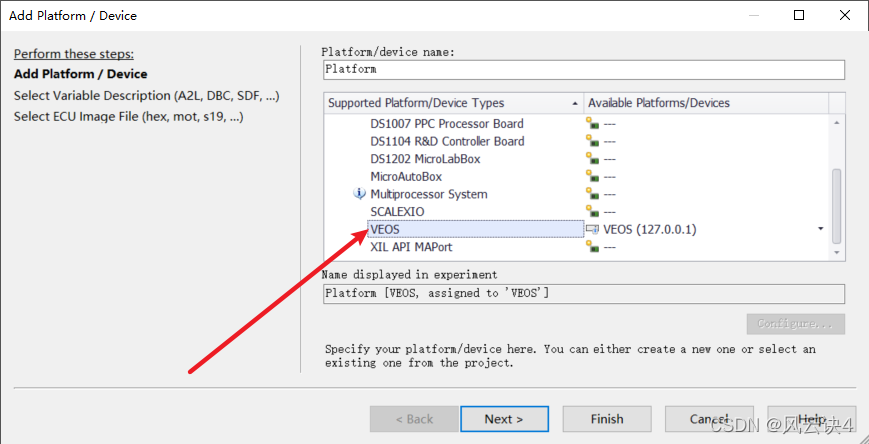The image size is (869, 444).
Task: Click VEOS (127.0.0.1) platform icon
Action: tap(592, 229)
